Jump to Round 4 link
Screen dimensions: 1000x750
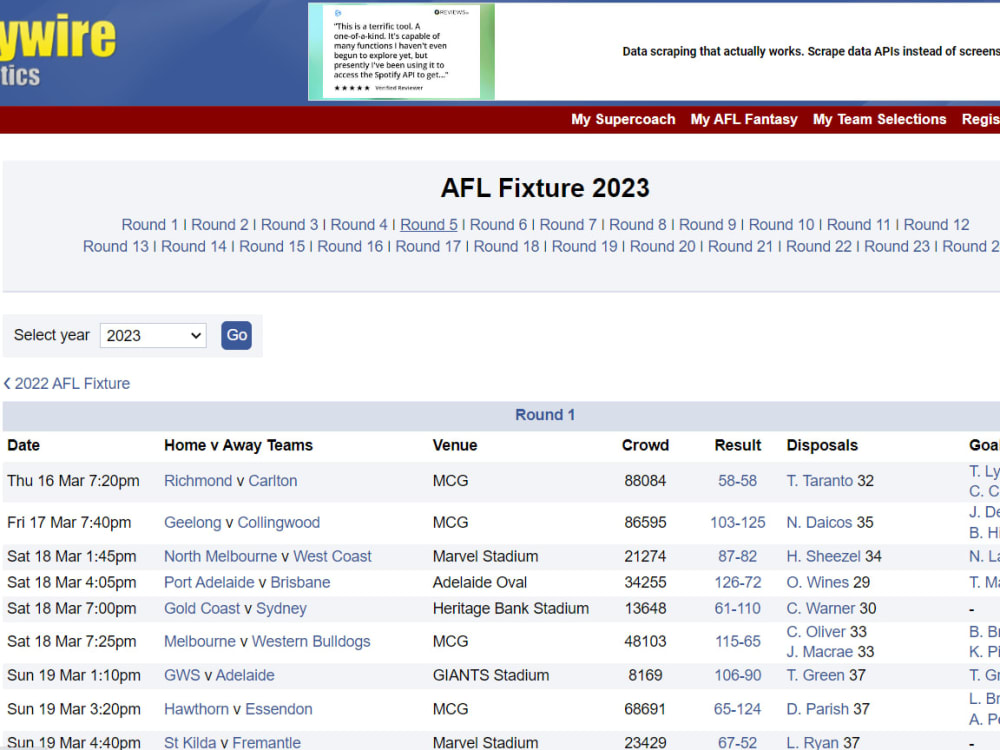click(359, 224)
